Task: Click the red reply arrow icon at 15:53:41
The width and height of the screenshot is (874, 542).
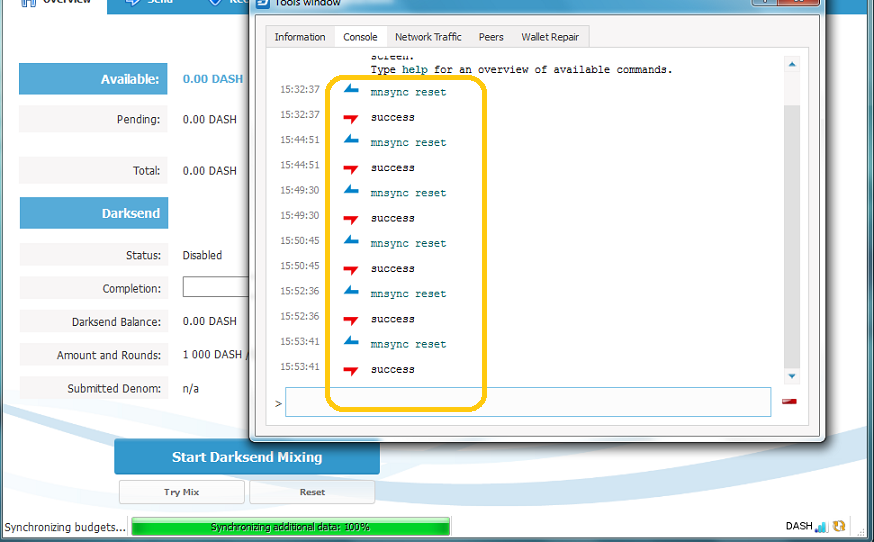Action: [351, 370]
